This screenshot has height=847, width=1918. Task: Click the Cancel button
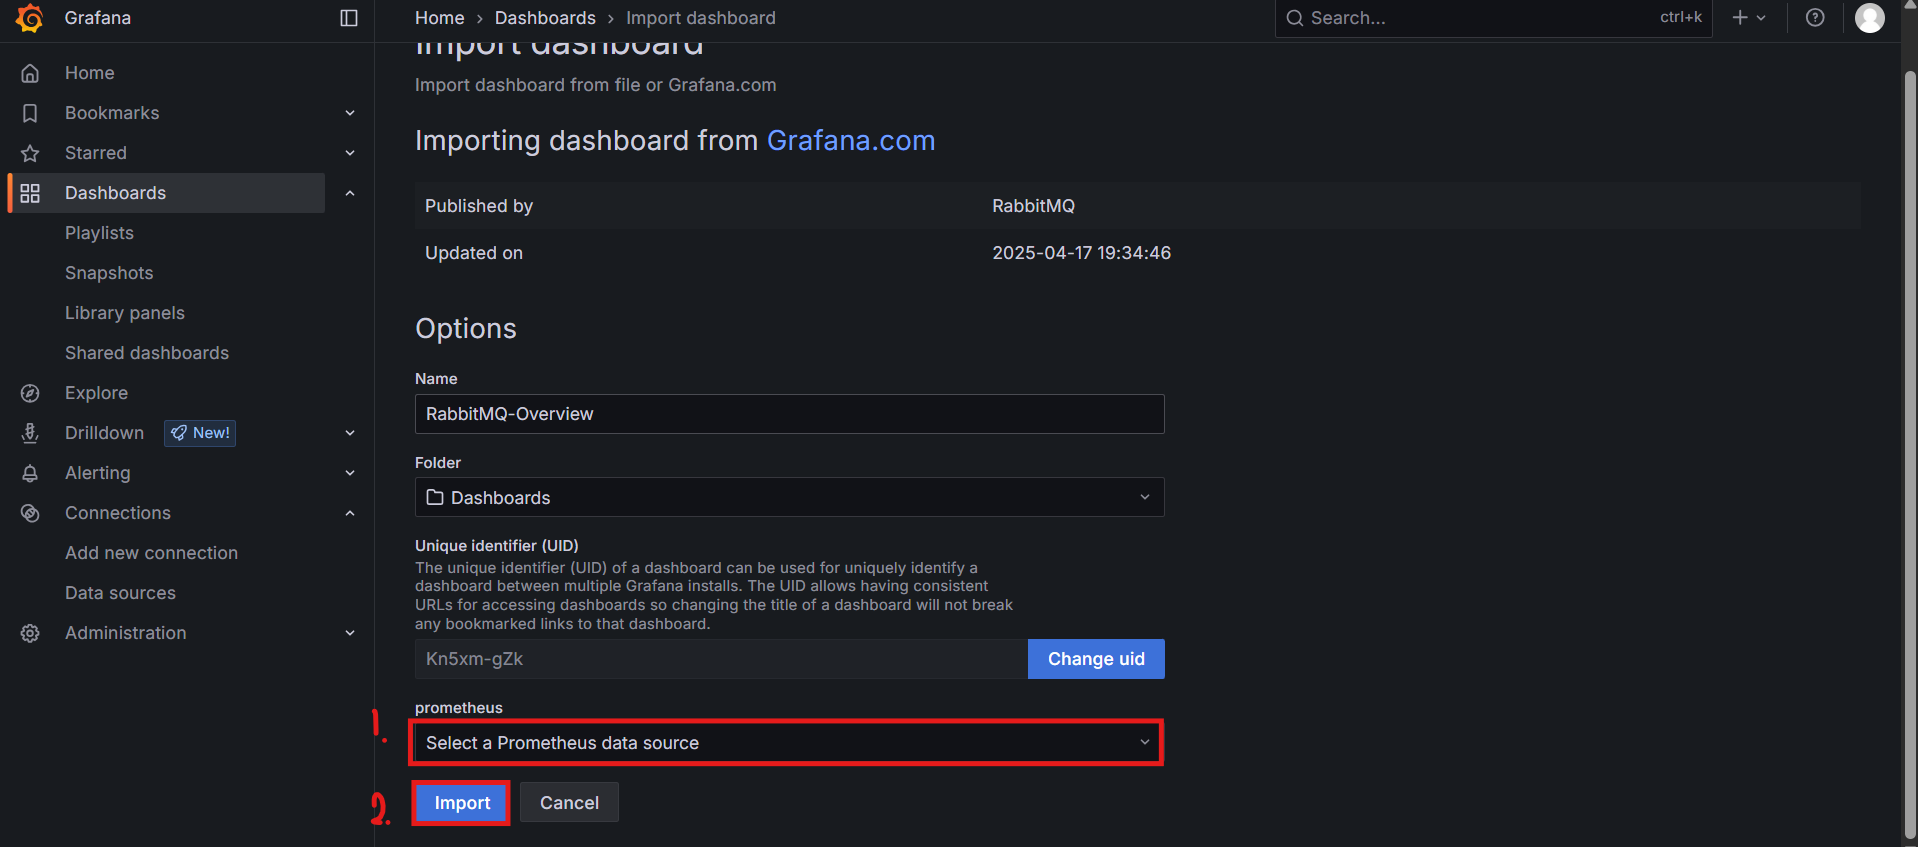point(569,803)
